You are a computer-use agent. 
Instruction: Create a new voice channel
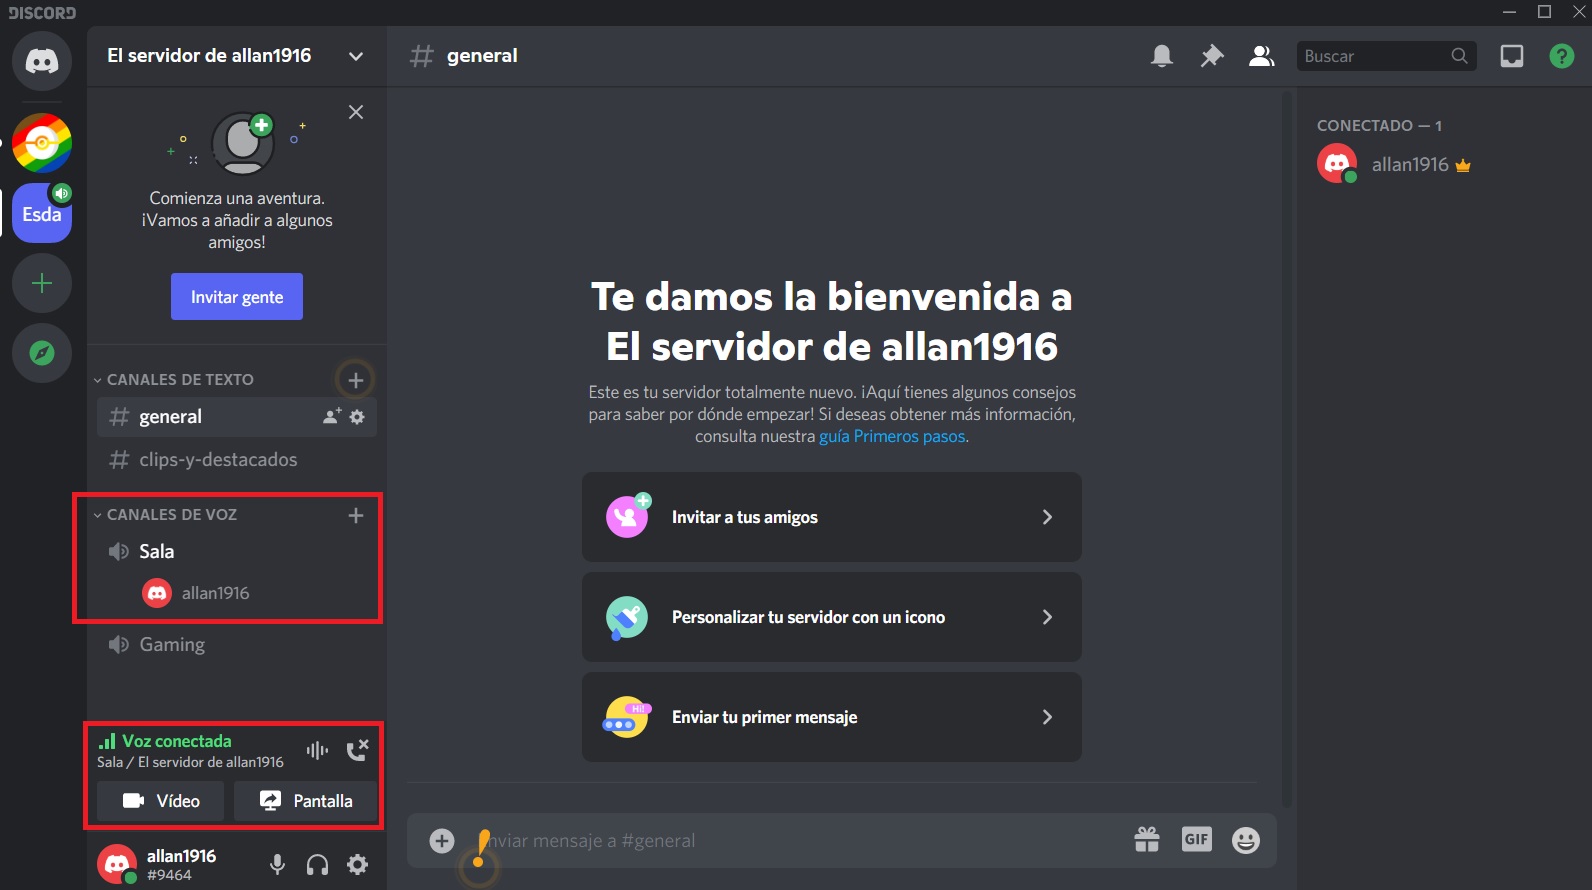click(x=355, y=515)
